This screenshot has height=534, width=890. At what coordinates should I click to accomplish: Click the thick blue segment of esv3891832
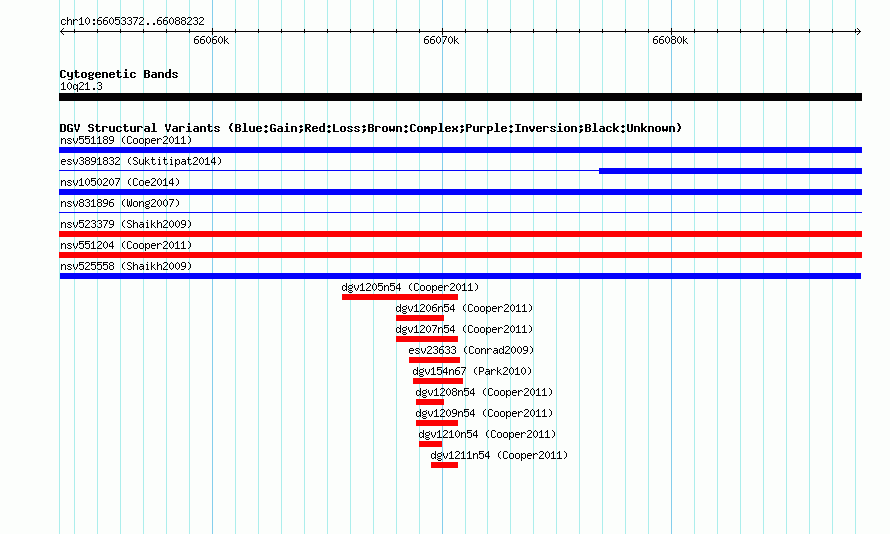tap(731, 171)
